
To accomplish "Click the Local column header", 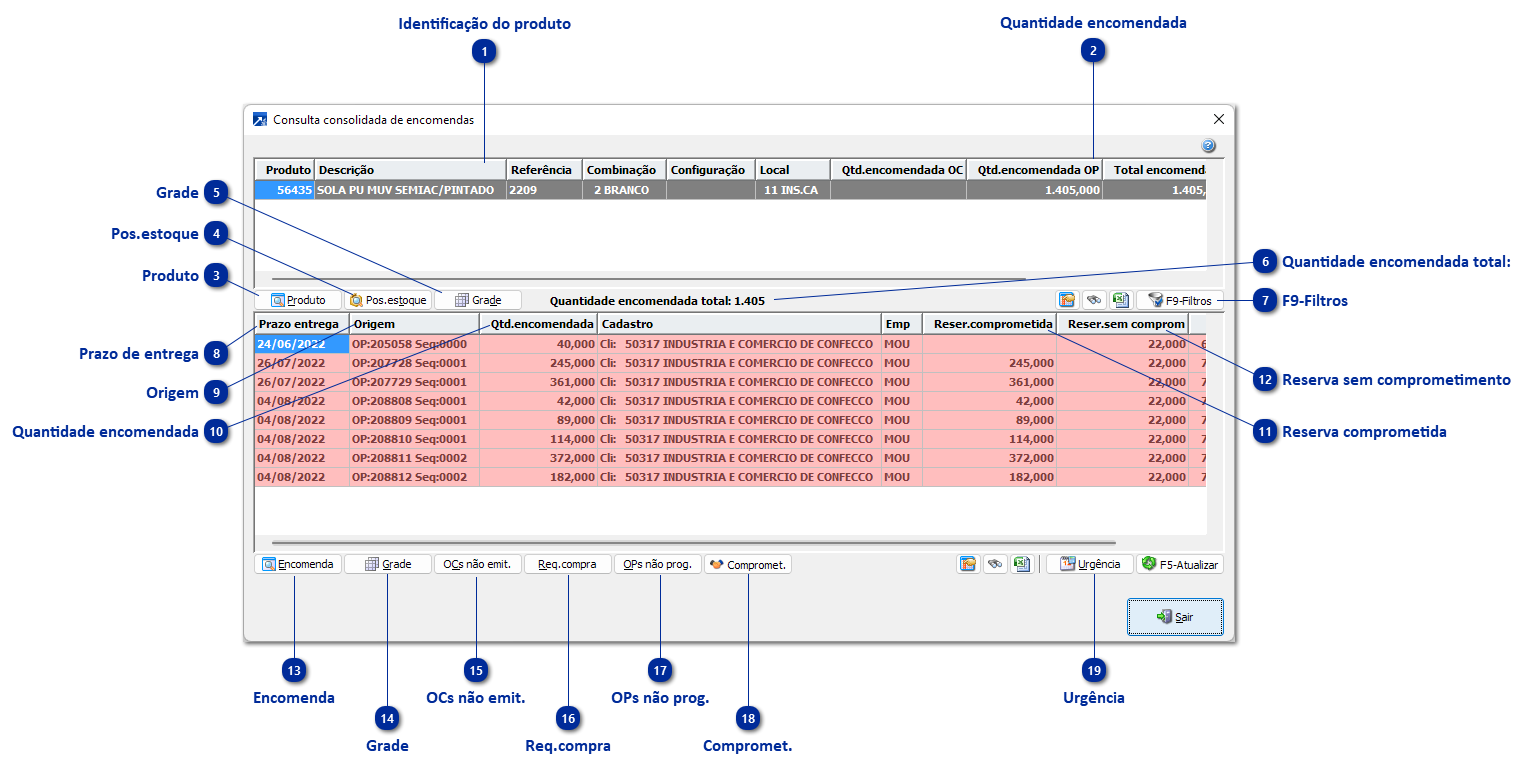I will click(x=793, y=170).
